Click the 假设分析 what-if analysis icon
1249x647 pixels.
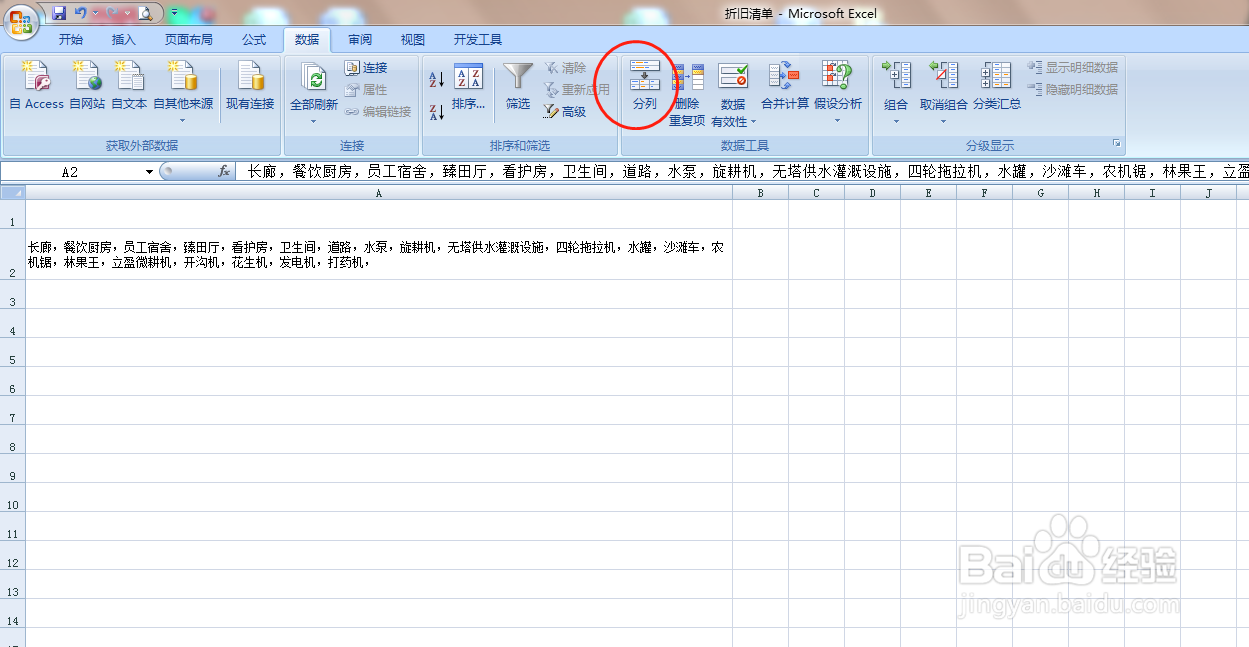[x=837, y=76]
